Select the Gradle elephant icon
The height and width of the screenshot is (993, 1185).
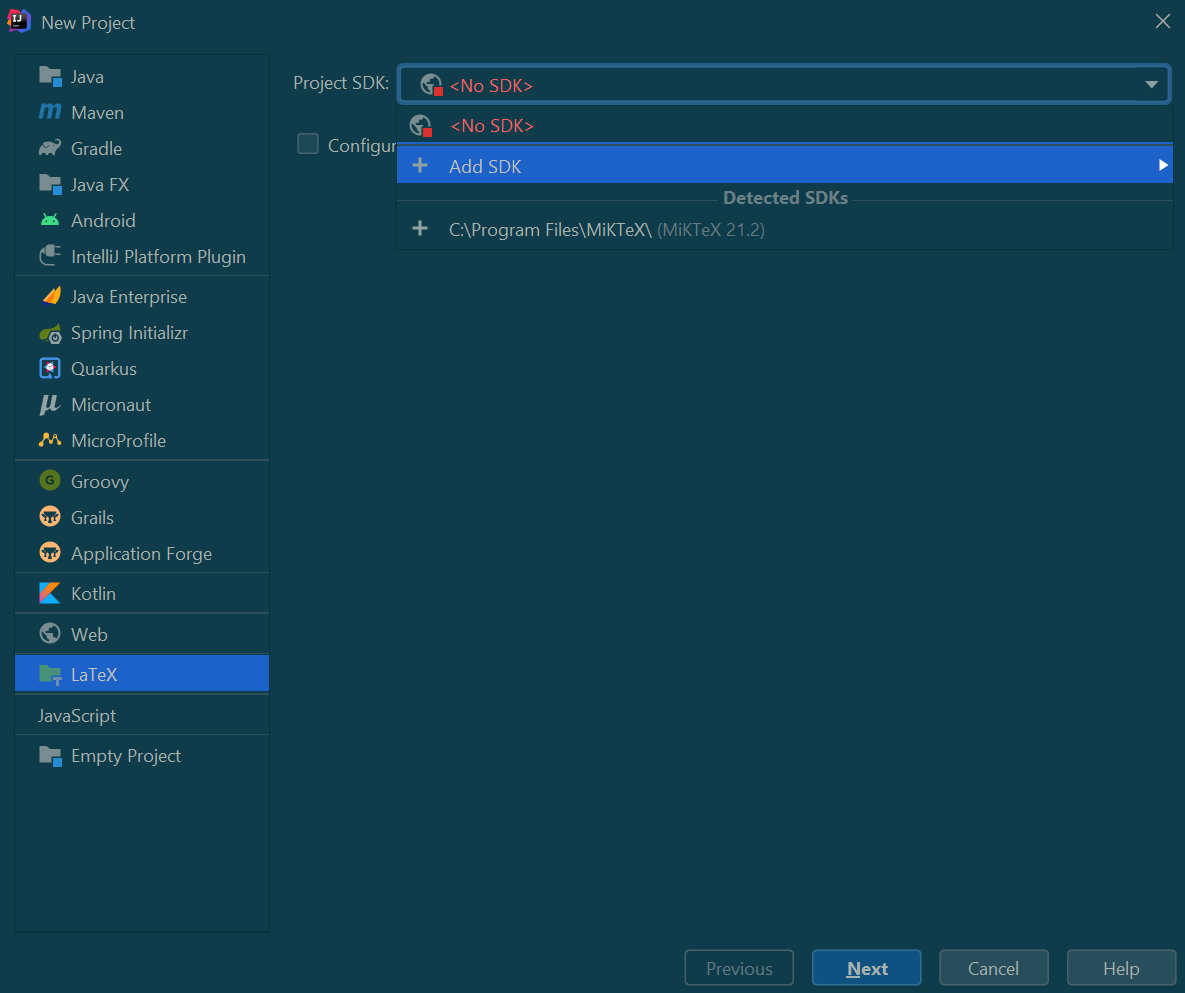[x=50, y=148]
